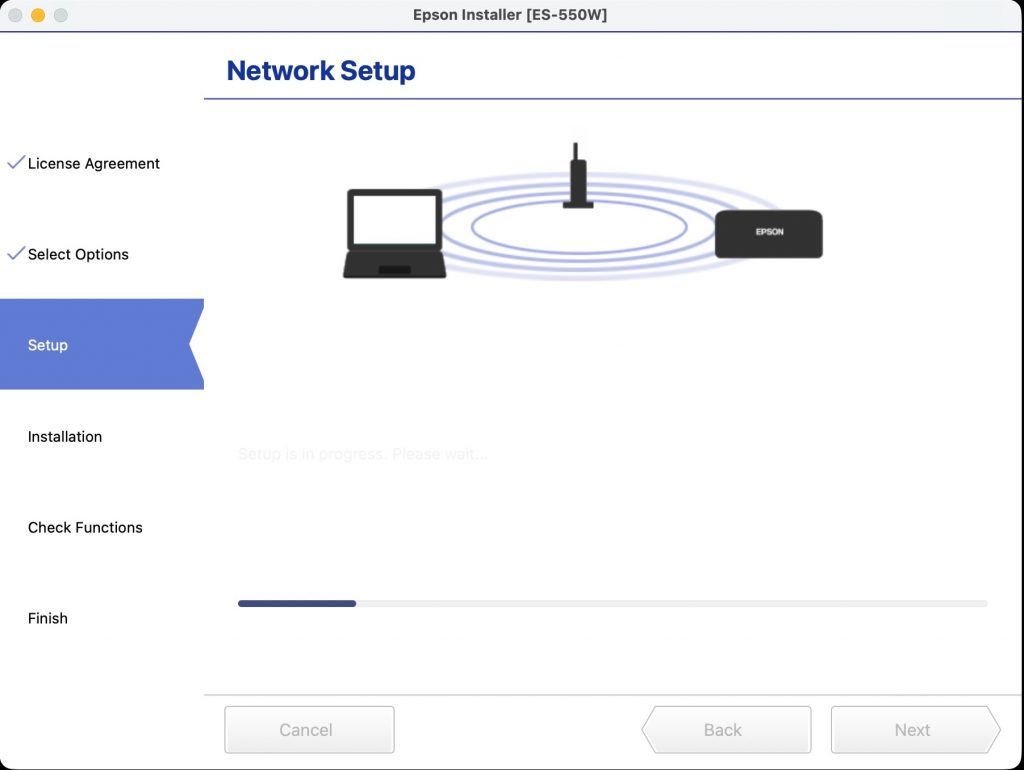1024x770 pixels.
Task: Click the laptop illustration icon
Action: 394,234
